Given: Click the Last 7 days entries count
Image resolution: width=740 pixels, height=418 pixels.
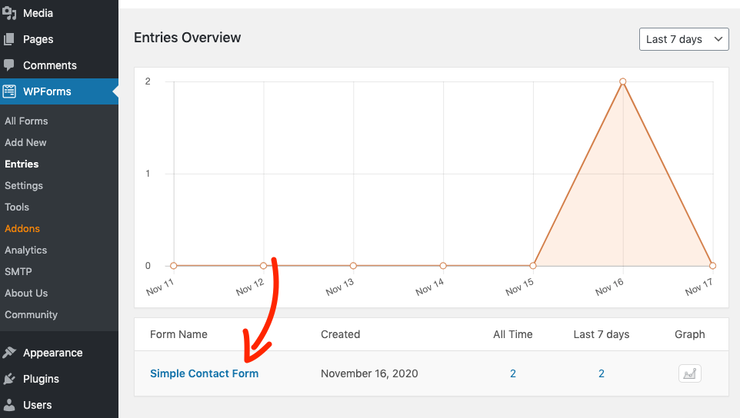Looking at the screenshot, I should [601, 374].
